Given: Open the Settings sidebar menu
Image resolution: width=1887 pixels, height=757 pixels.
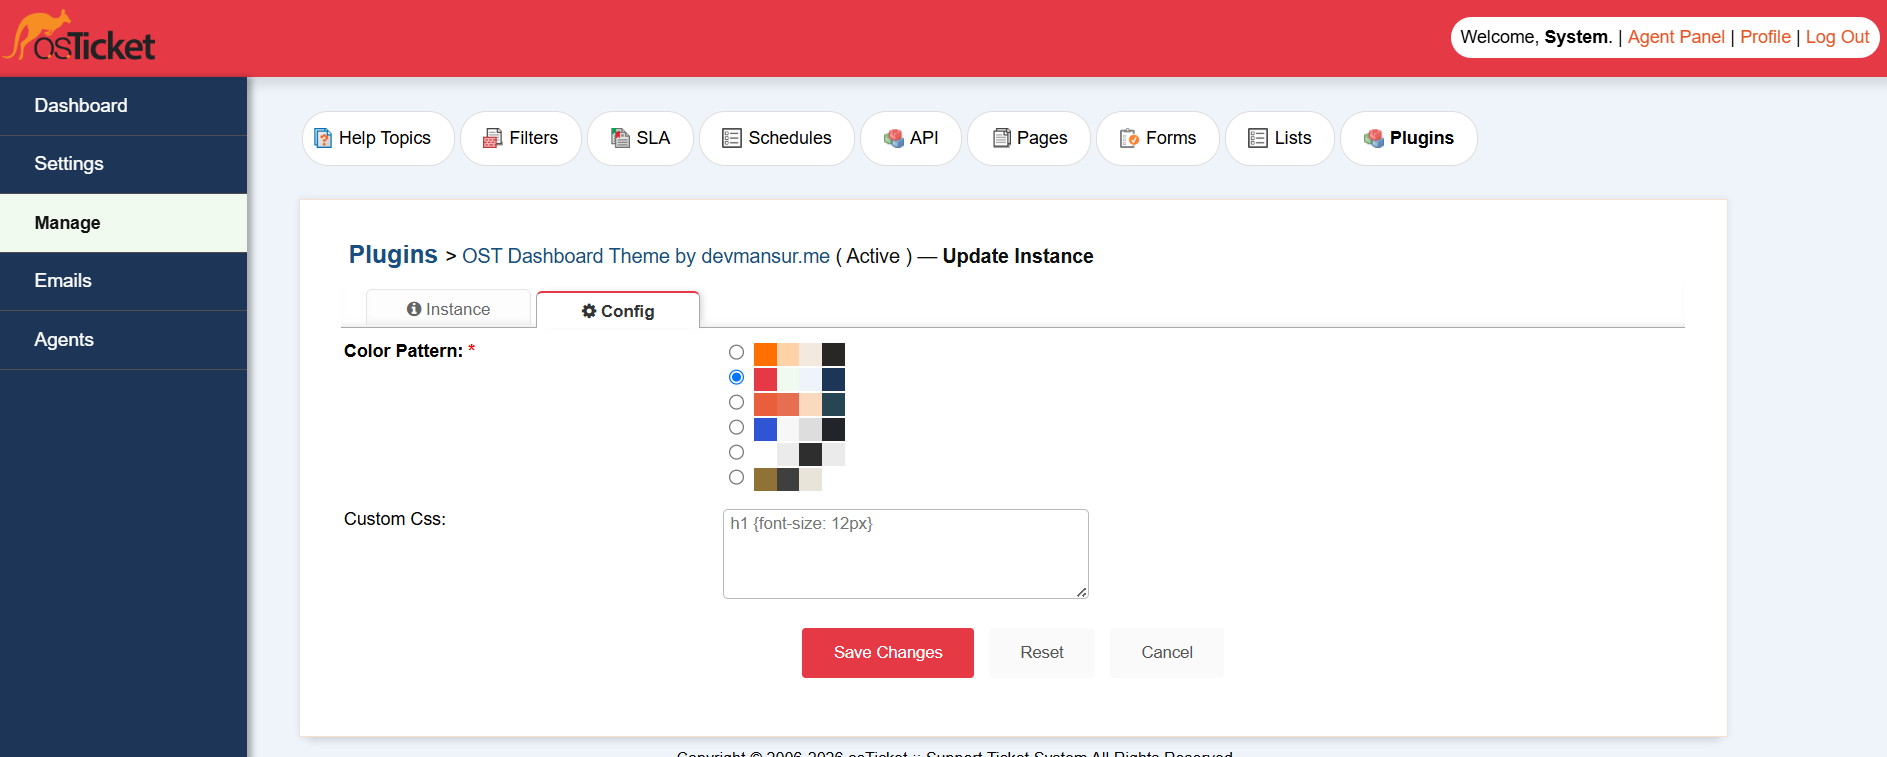Looking at the screenshot, I should (x=123, y=164).
